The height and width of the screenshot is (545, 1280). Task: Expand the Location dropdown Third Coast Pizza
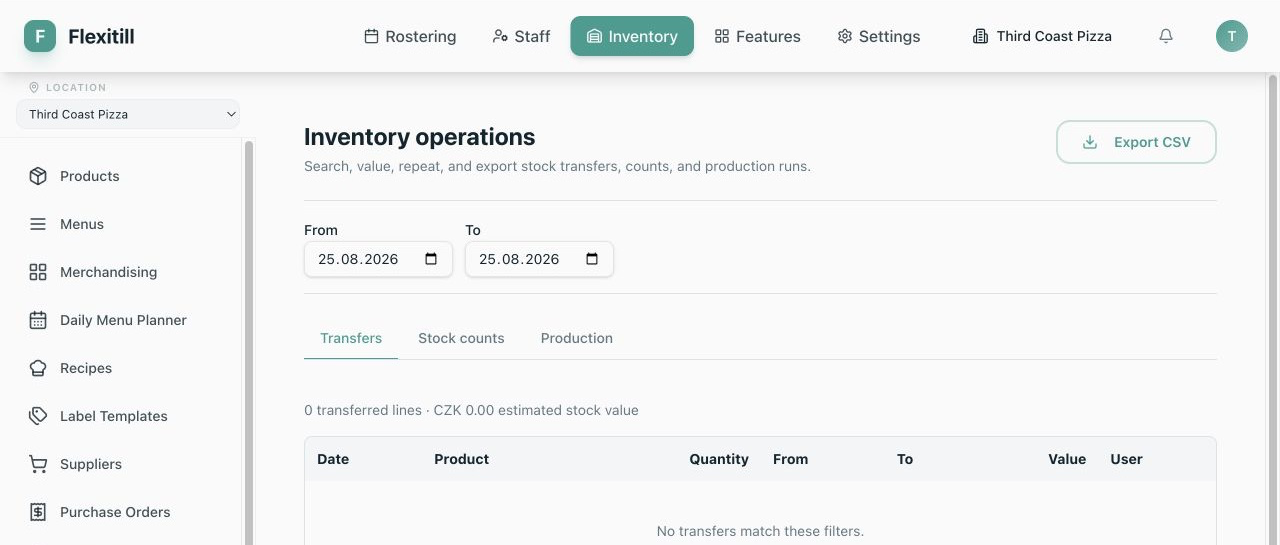pyautogui.click(x=128, y=114)
